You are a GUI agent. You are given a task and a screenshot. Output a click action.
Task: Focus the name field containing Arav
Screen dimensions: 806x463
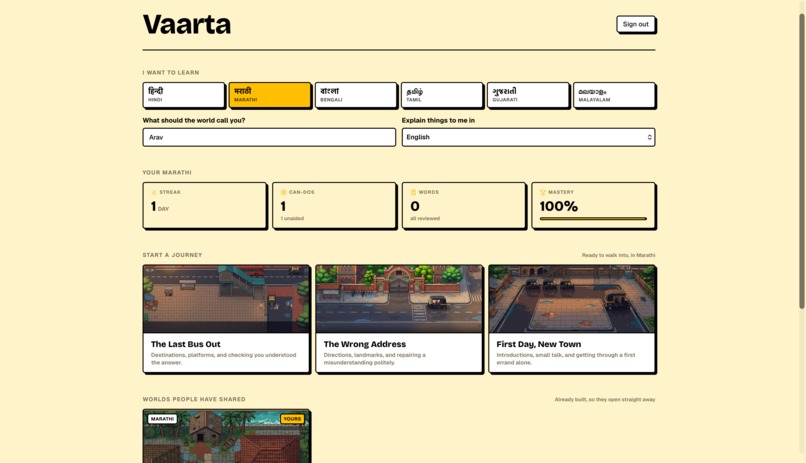pyautogui.click(x=269, y=137)
